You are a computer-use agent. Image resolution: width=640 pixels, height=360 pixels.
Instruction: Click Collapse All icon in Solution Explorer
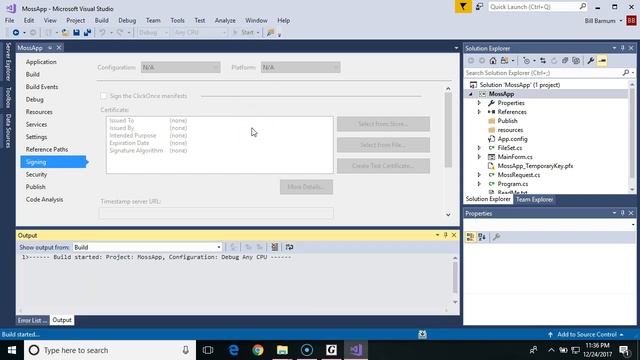565,61
